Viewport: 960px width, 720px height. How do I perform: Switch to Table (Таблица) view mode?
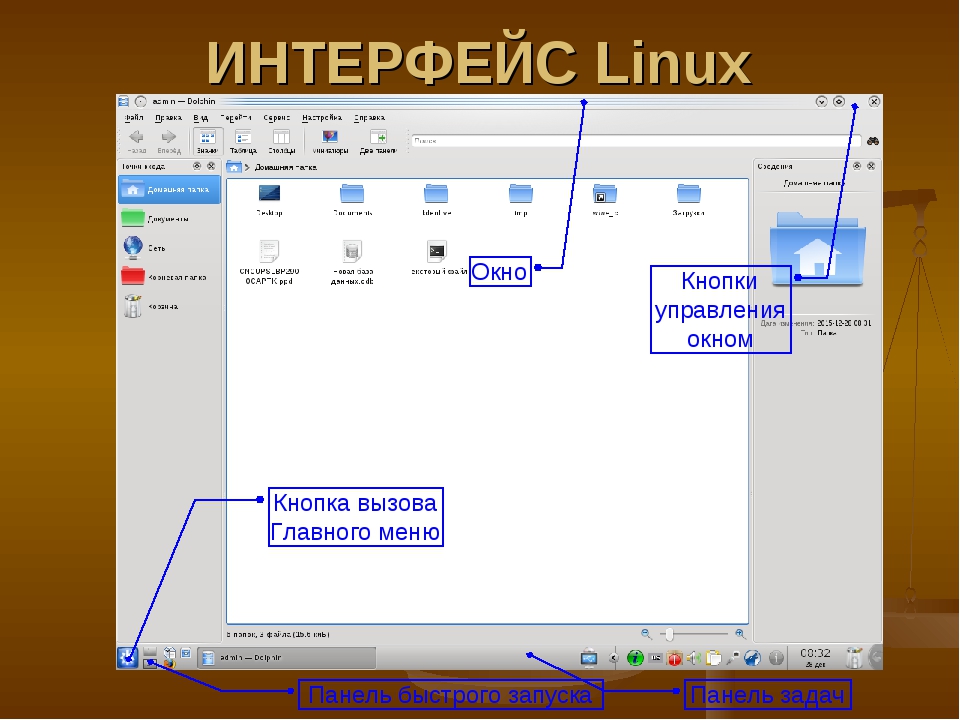tap(243, 141)
